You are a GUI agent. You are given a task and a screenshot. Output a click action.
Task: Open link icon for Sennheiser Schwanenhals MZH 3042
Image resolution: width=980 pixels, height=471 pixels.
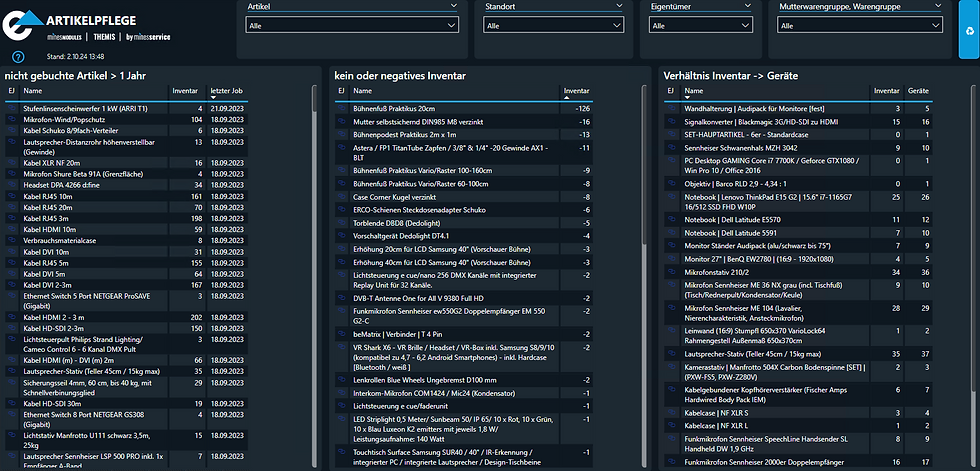[x=672, y=147]
